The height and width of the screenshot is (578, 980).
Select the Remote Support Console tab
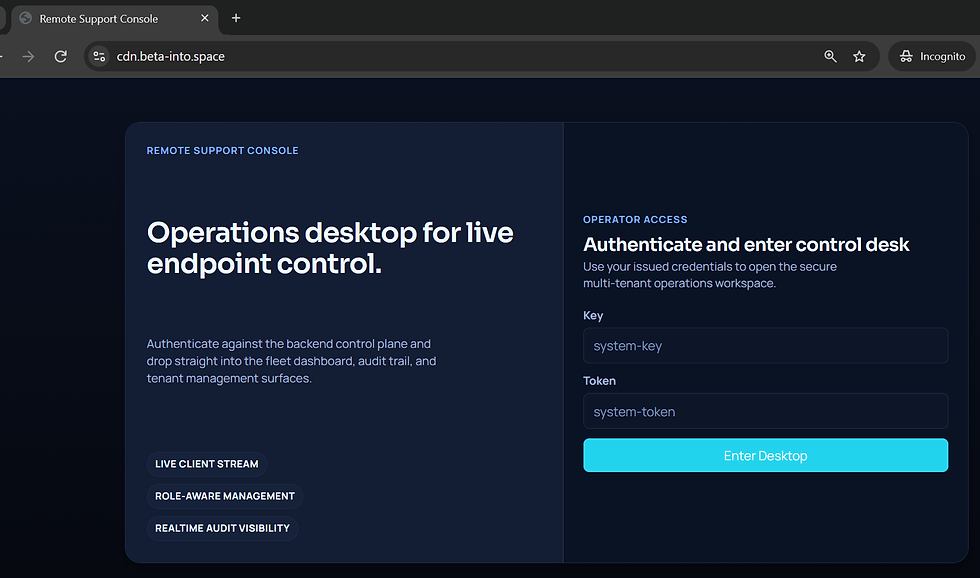pyautogui.click(x=114, y=19)
